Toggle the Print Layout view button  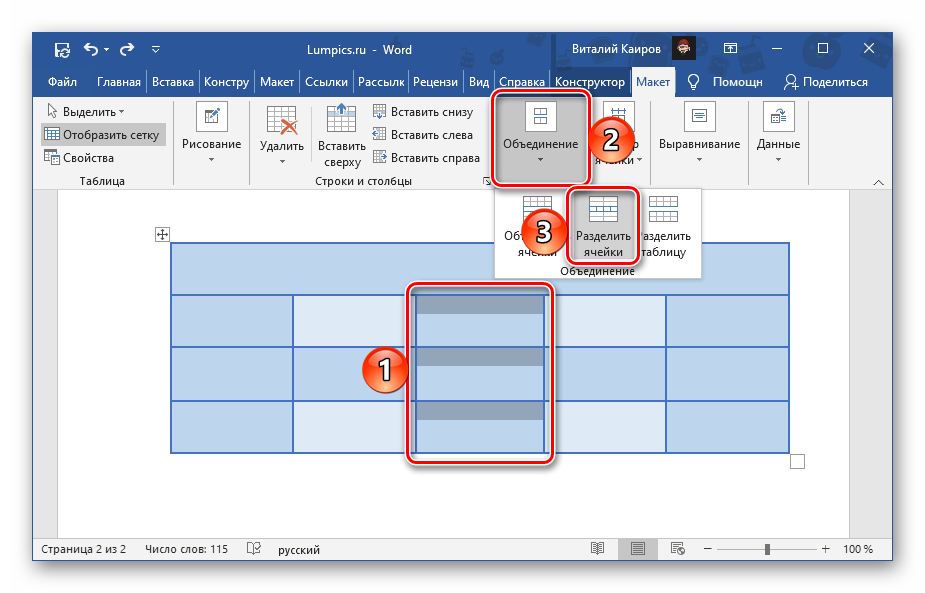[x=637, y=549]
